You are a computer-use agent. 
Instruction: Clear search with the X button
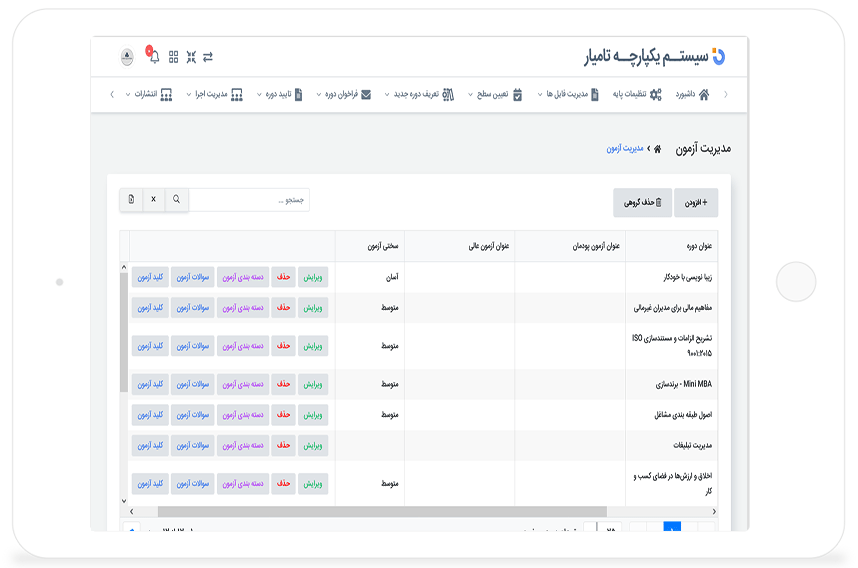(153, 200)
